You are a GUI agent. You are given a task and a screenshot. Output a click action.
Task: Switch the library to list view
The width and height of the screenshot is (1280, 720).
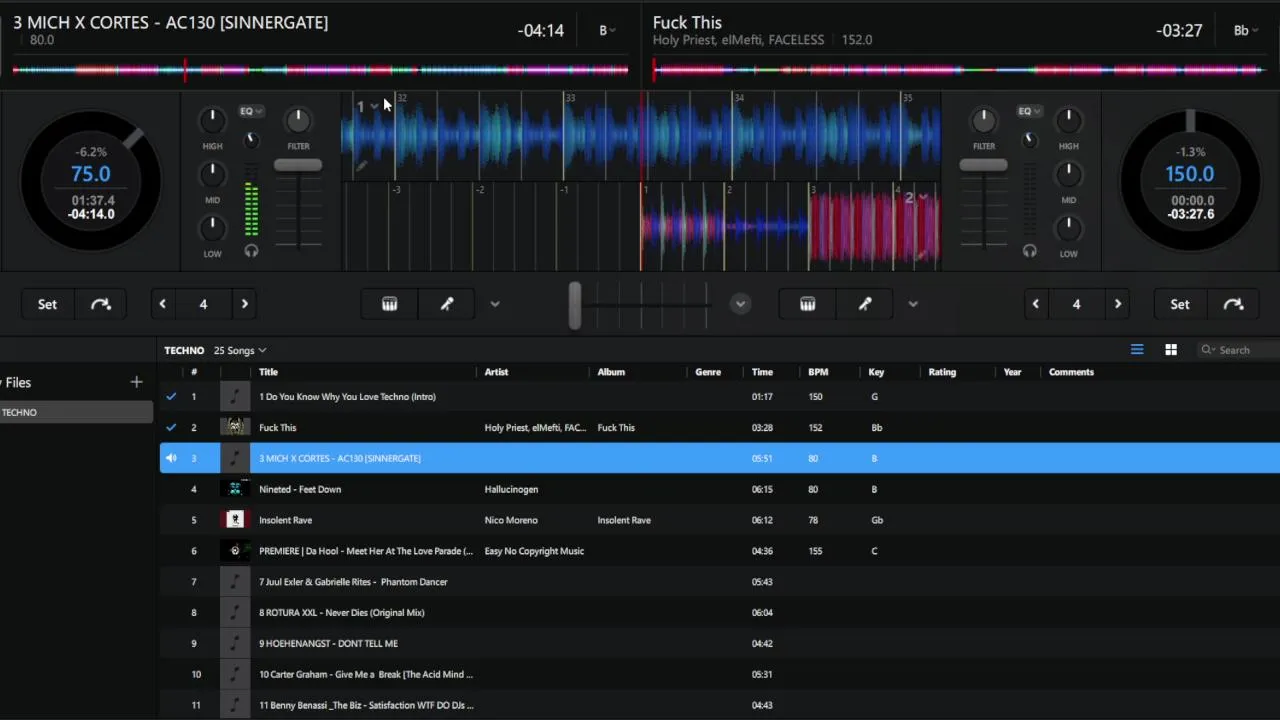[1137, 350]
